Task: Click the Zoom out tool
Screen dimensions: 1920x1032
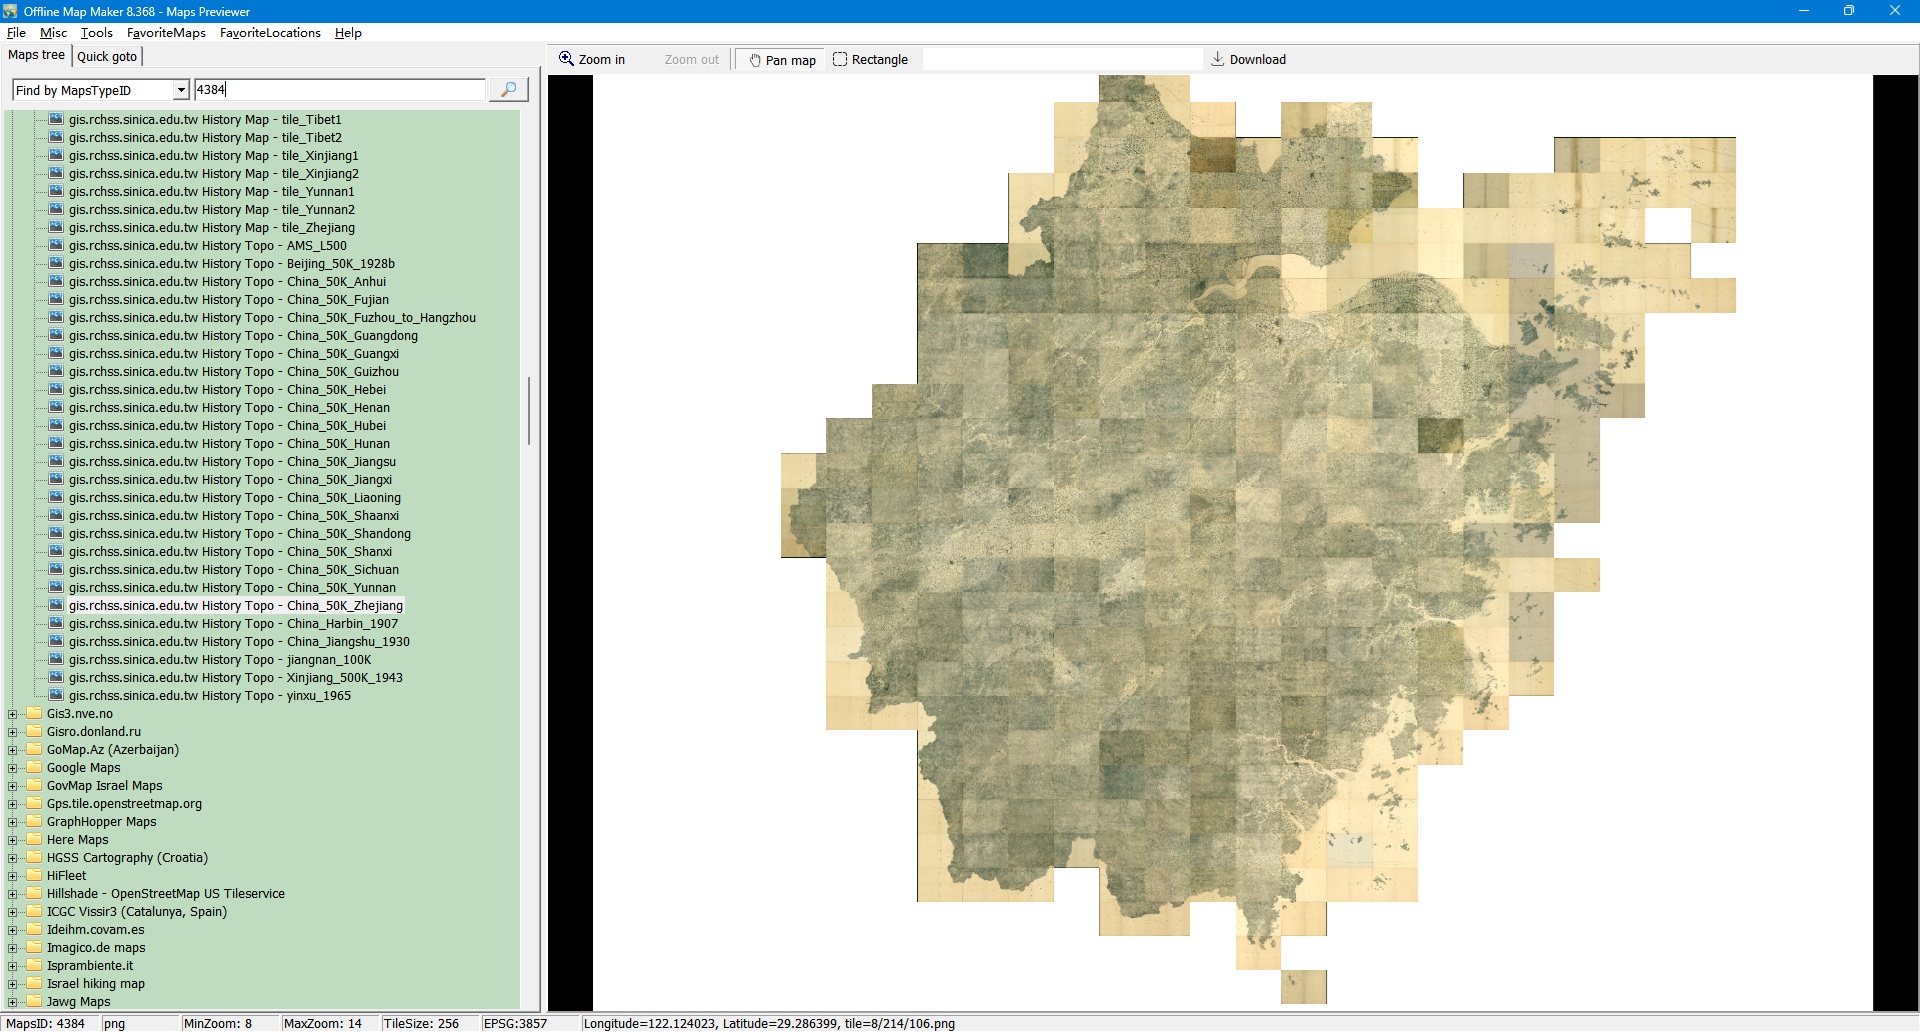Action: (691, 60)
